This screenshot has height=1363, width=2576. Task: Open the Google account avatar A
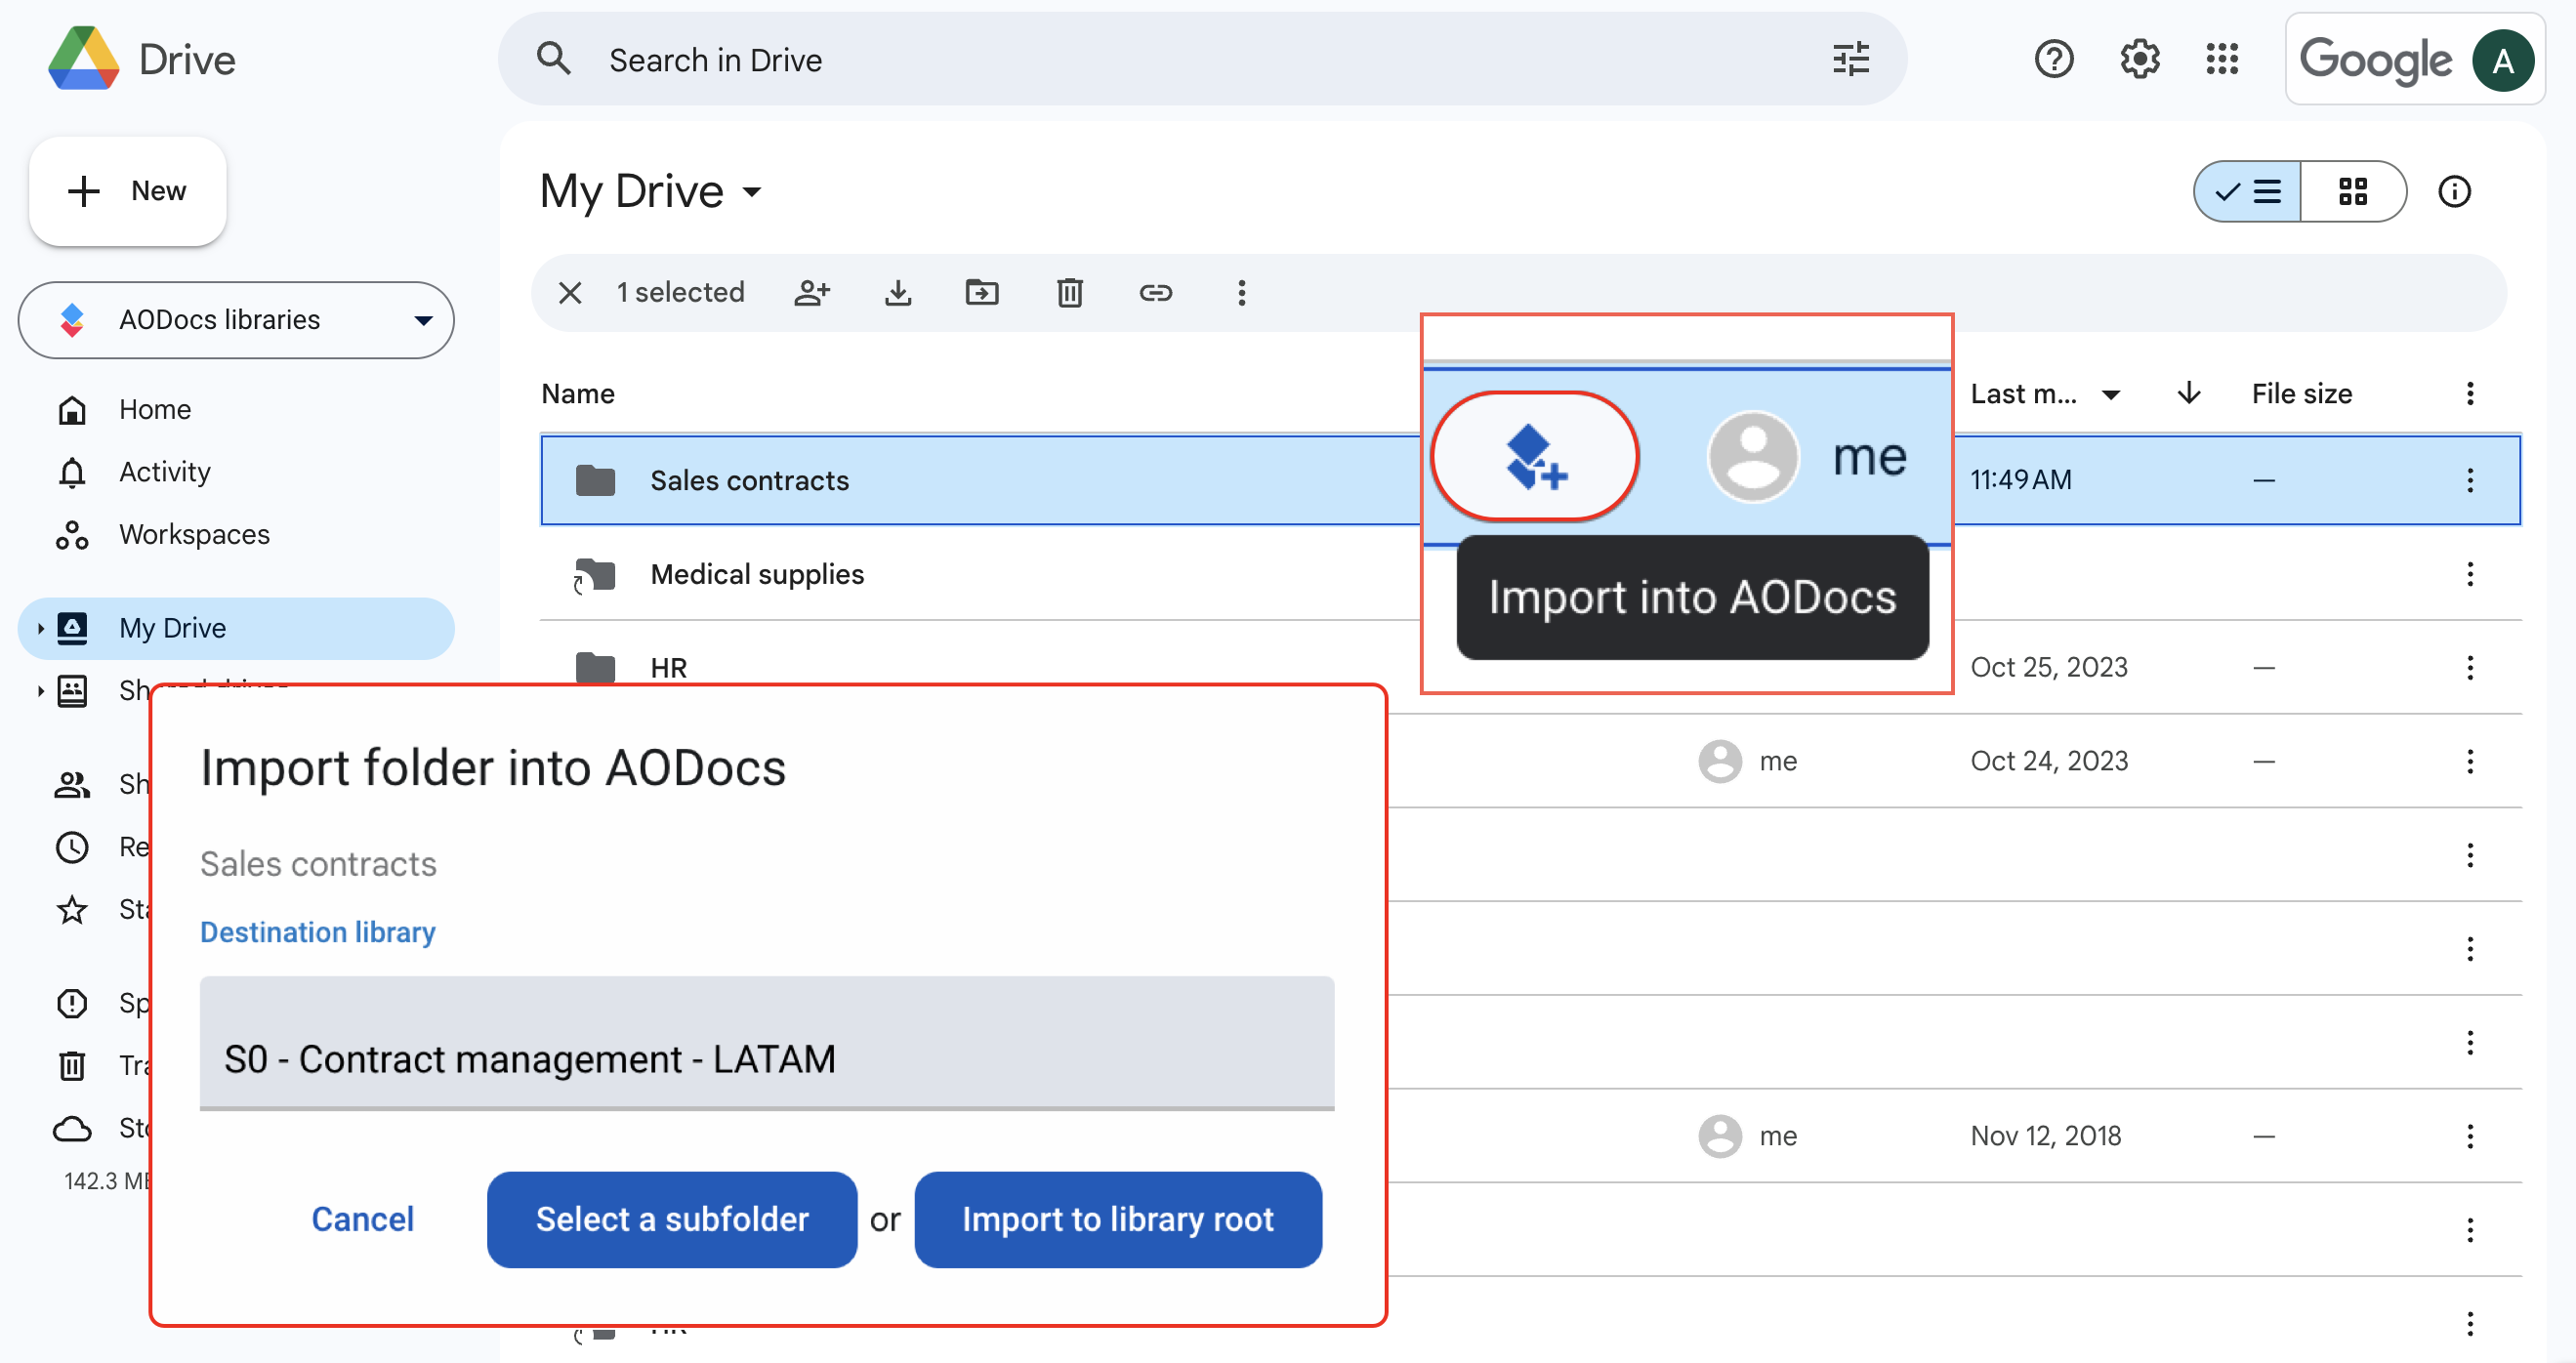click(x=2502, y=61)
